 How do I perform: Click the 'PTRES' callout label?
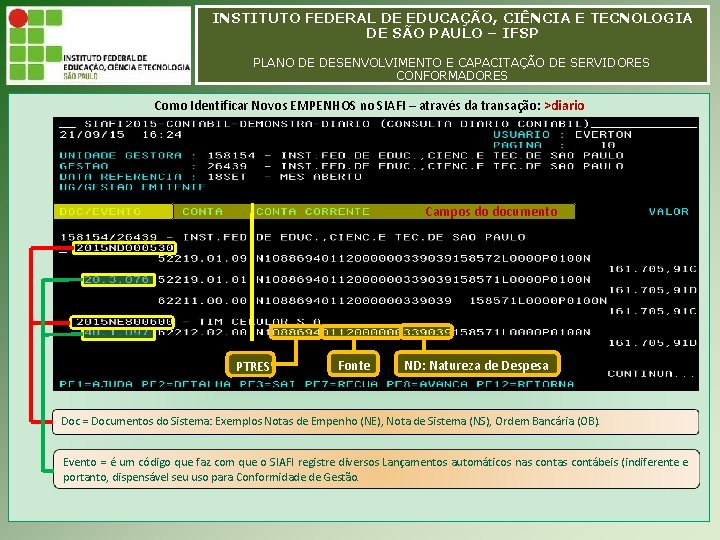[x=251, y=366]
